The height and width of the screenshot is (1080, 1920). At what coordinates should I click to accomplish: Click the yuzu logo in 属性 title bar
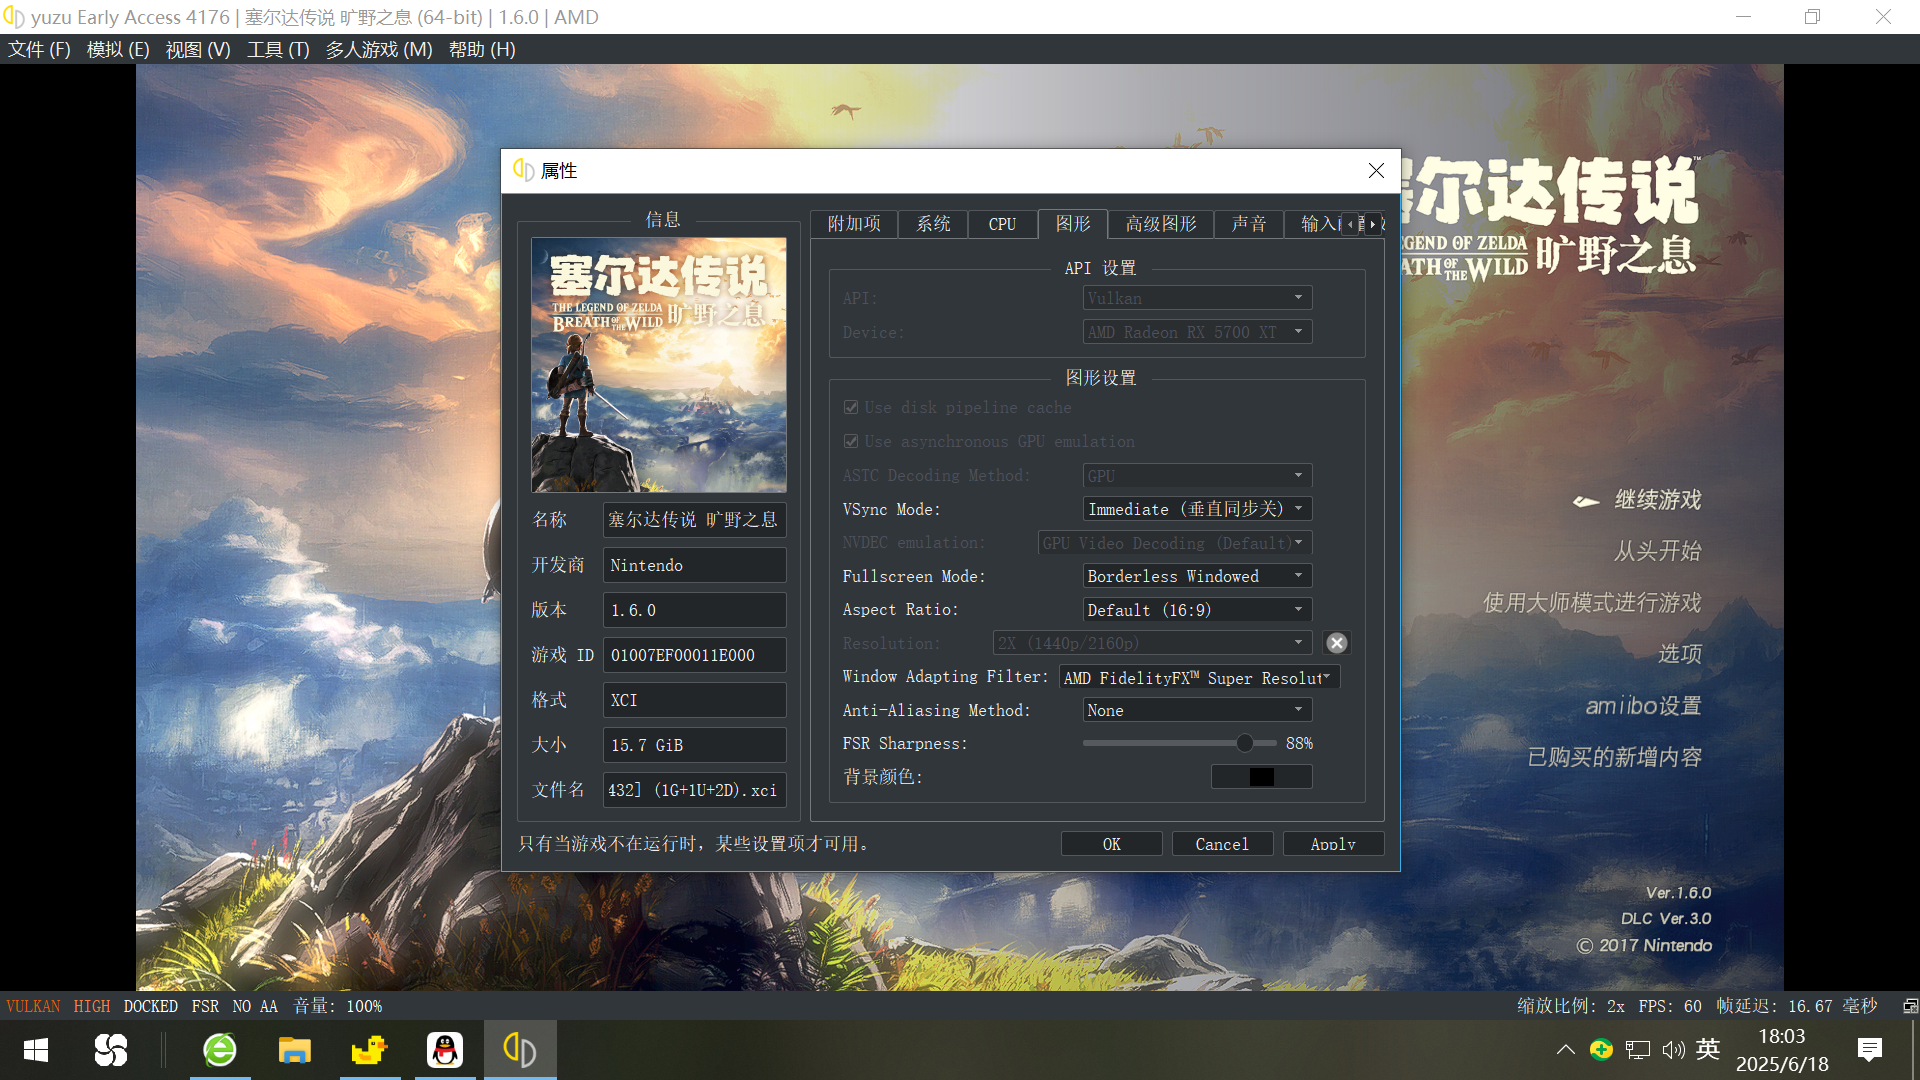pos(523,170)
